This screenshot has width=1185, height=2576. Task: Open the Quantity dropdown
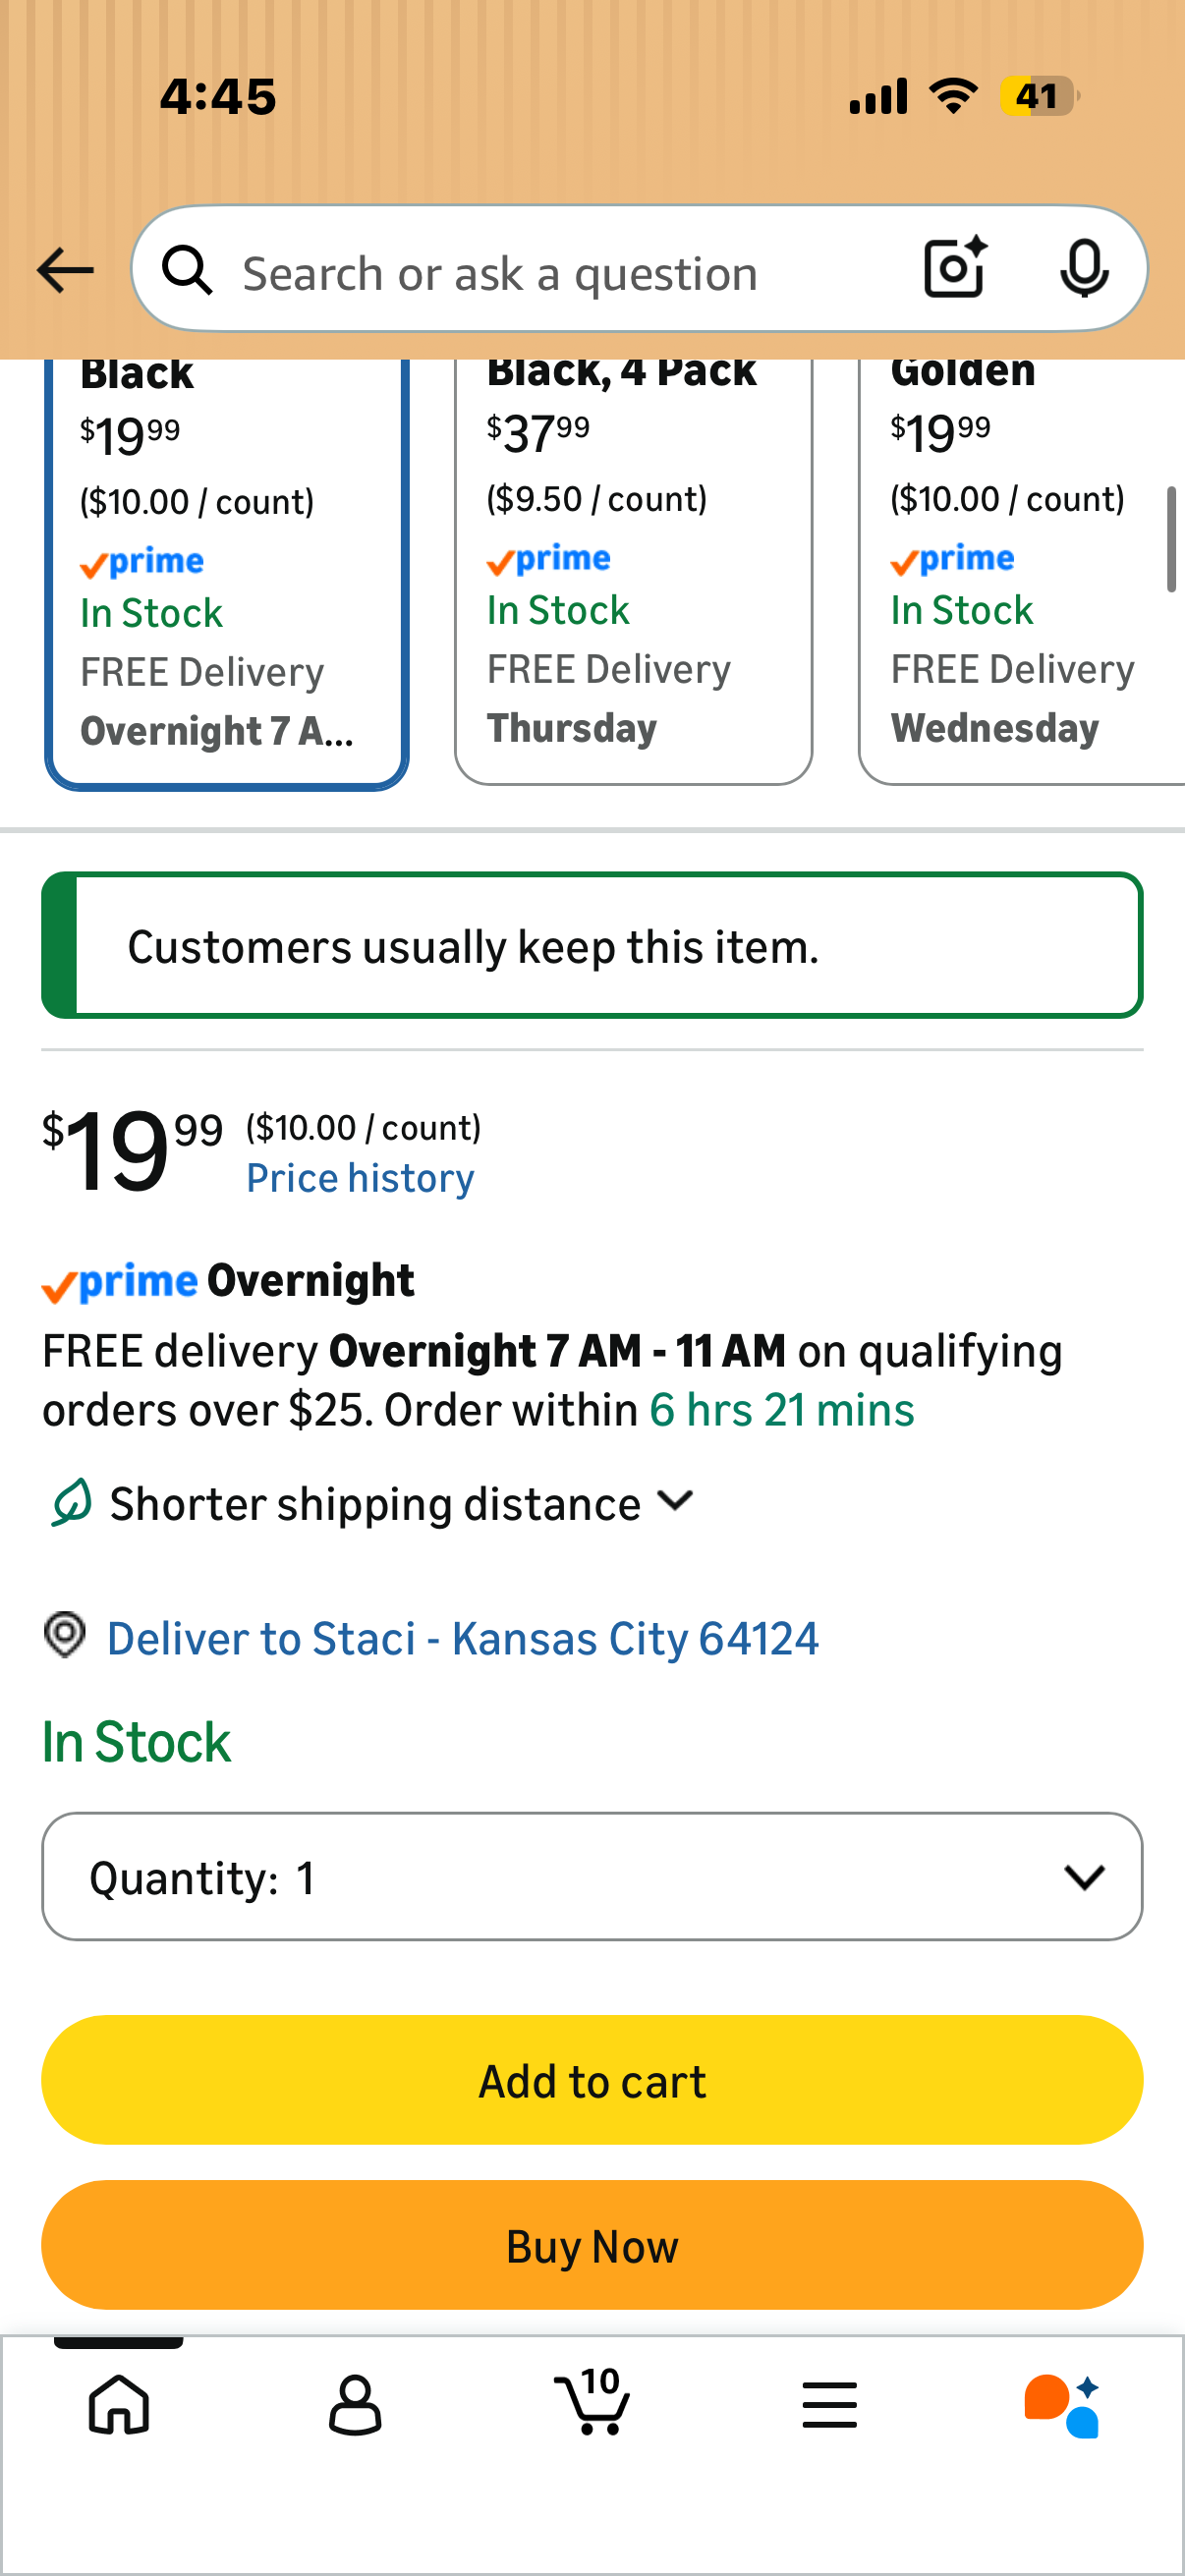click(x=592, y=1876)
